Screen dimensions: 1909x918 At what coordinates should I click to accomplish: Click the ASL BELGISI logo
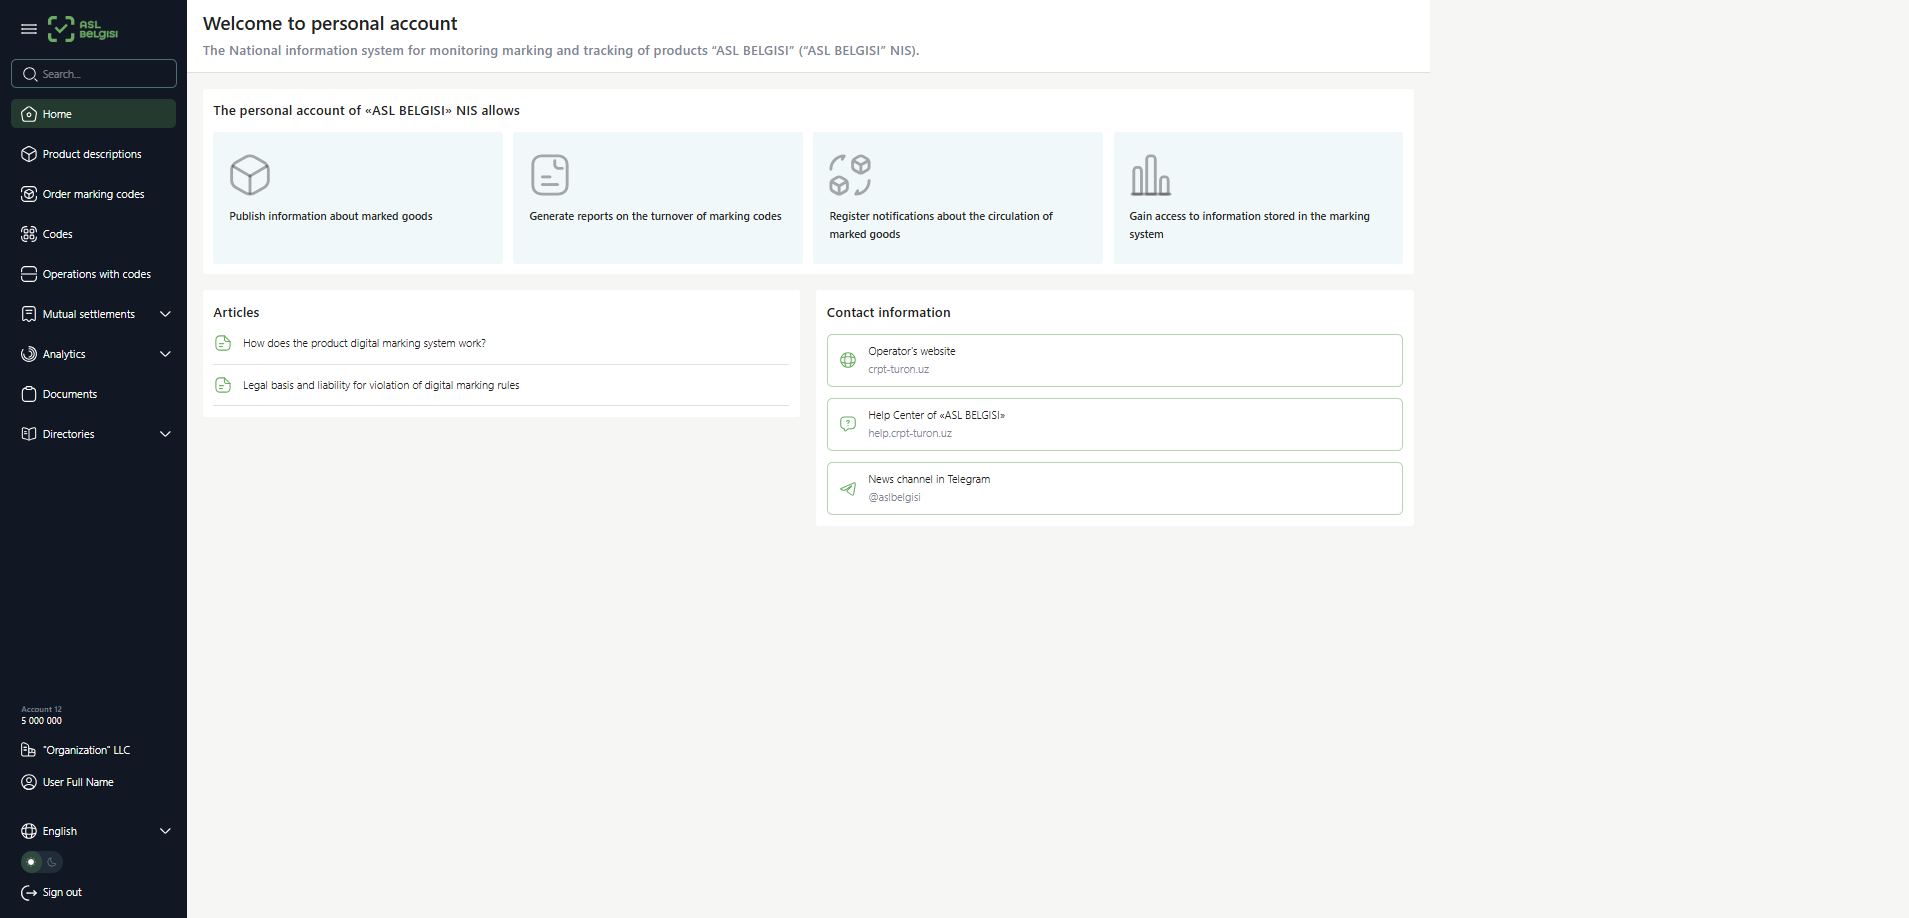(x=83, y=29)
